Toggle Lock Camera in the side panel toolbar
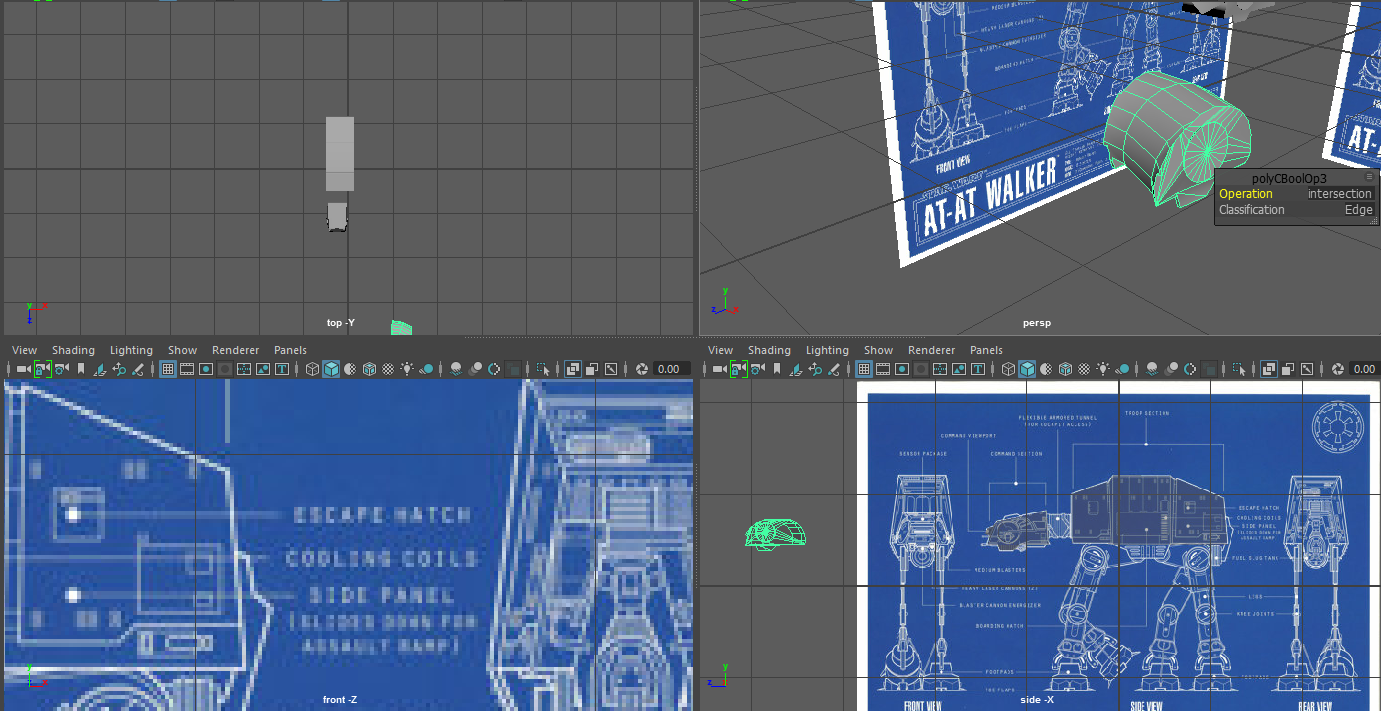Viewport: 1381px width, 711px height. click(x=739, y=369)
